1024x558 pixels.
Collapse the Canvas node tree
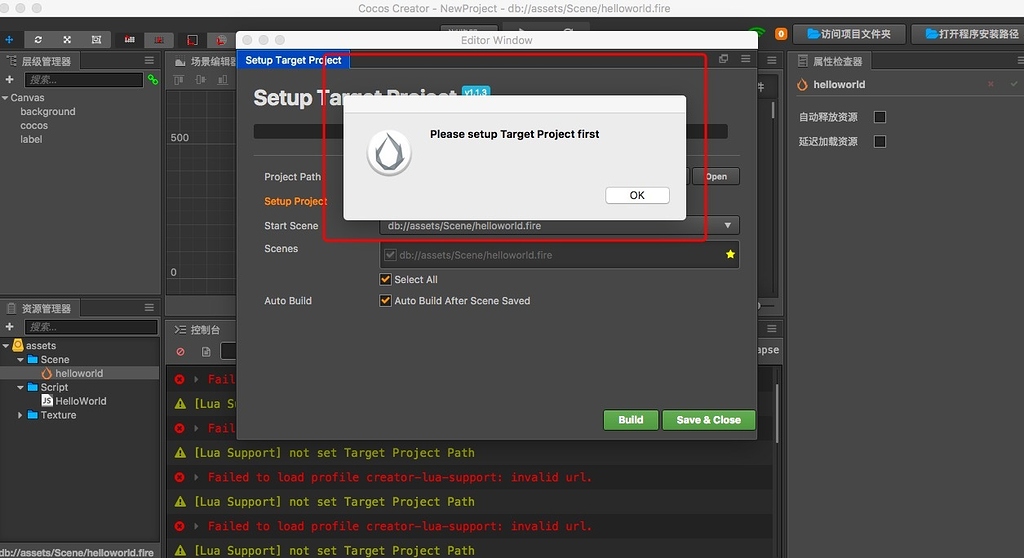pos(5,97)
